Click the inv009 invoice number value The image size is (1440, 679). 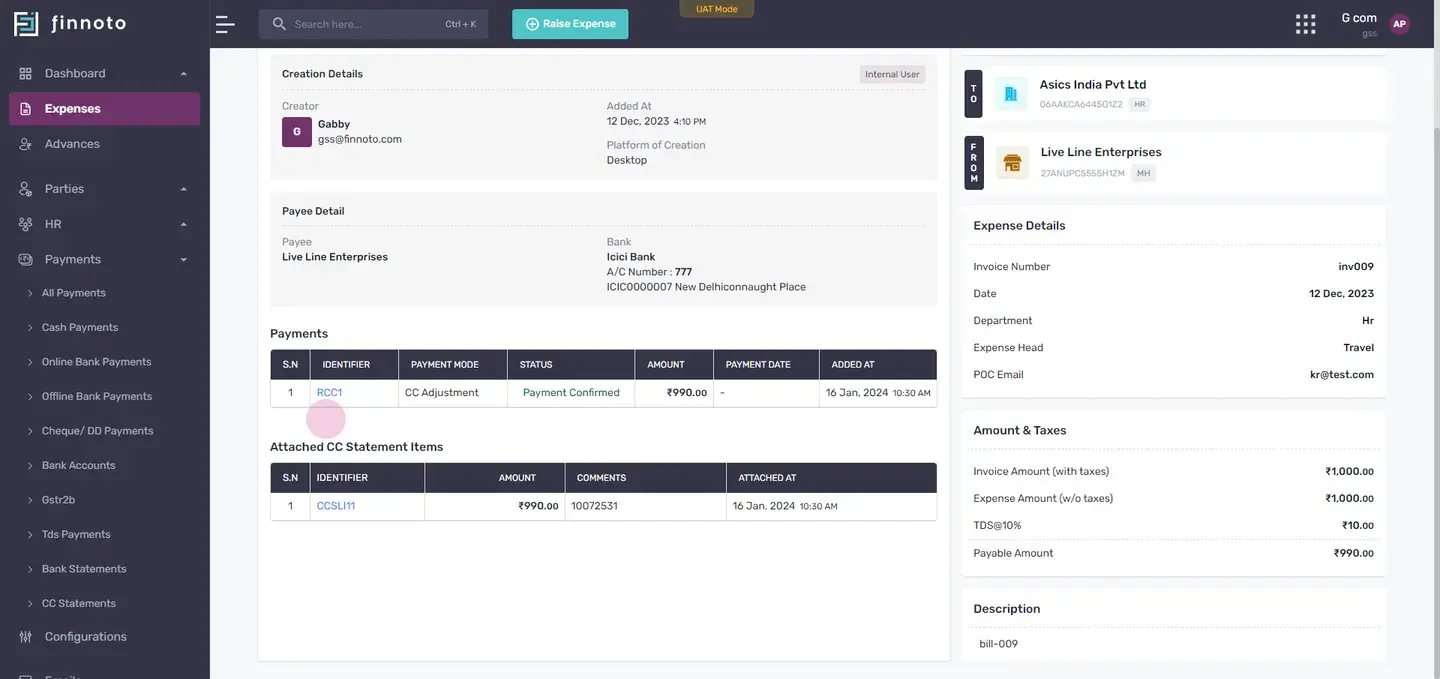pyautogui.click(x=1356, y=267)
